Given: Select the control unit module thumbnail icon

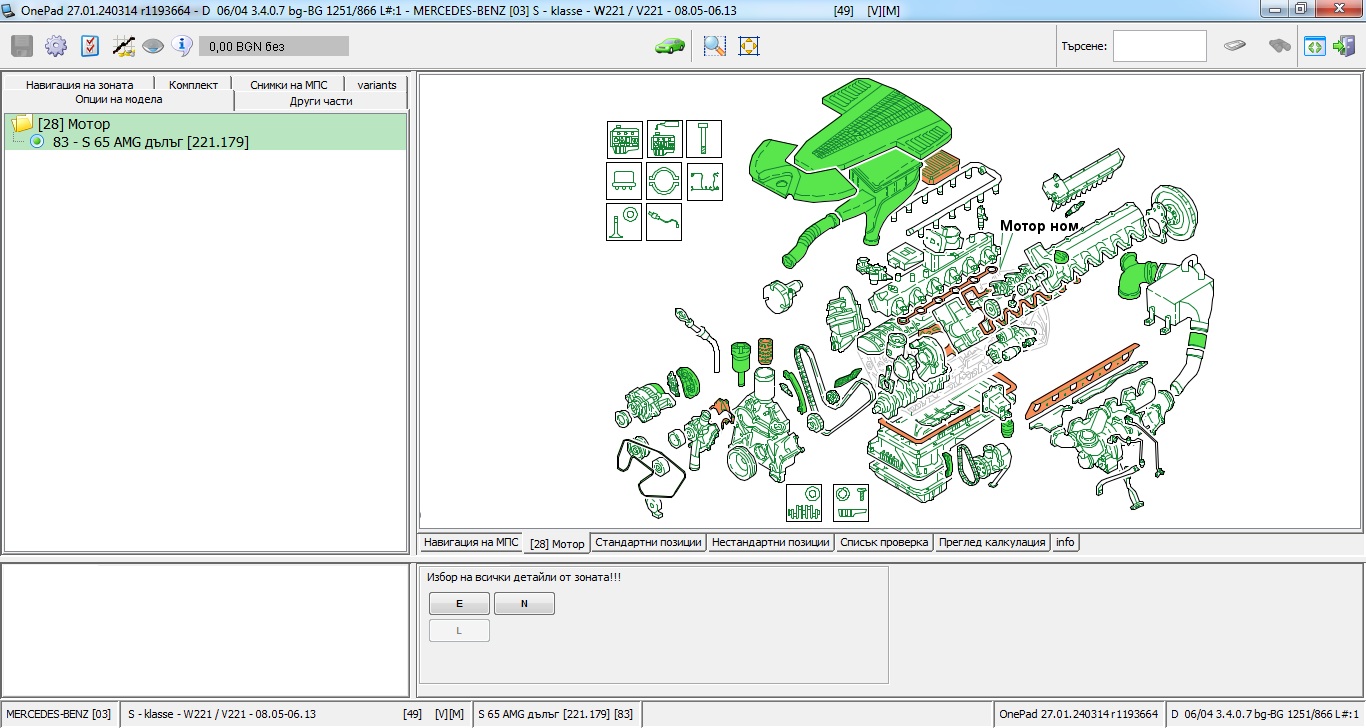Looking at the screenshot, I should point(624,181).
